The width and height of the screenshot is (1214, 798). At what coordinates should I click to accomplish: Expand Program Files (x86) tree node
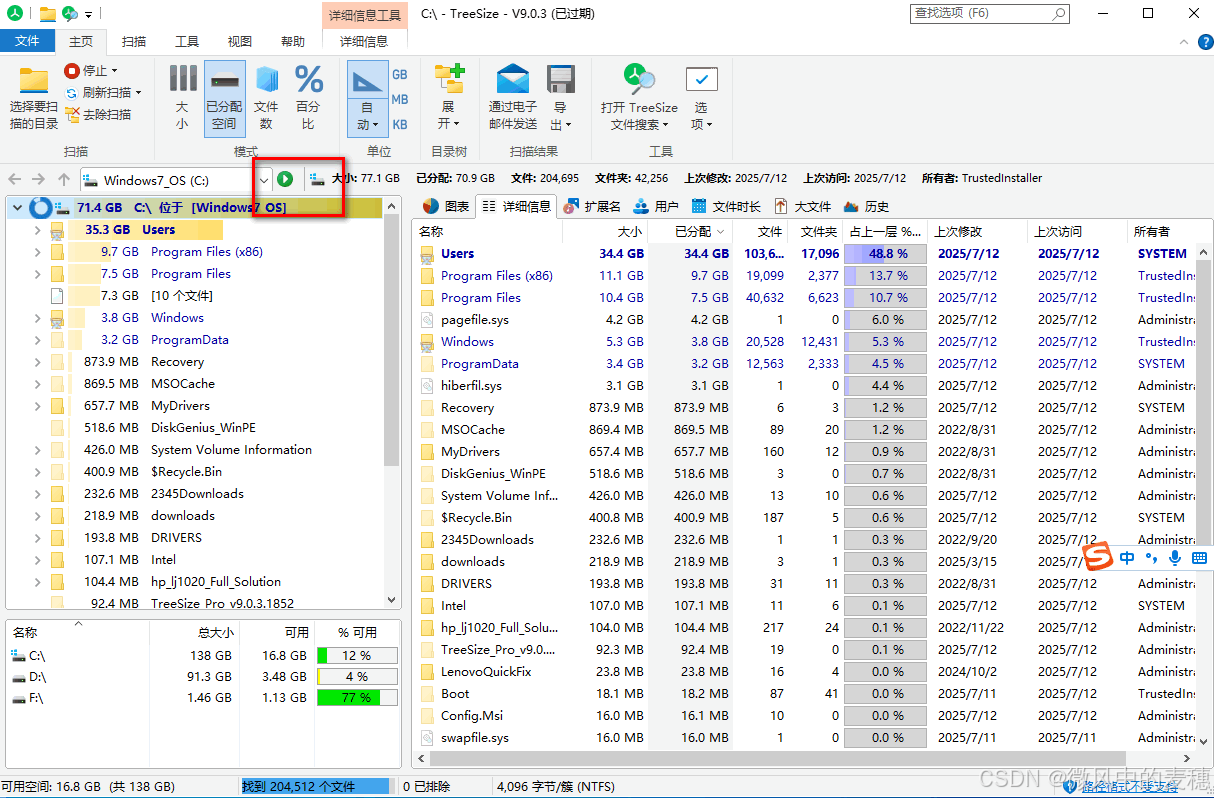[x=37, y=252]
